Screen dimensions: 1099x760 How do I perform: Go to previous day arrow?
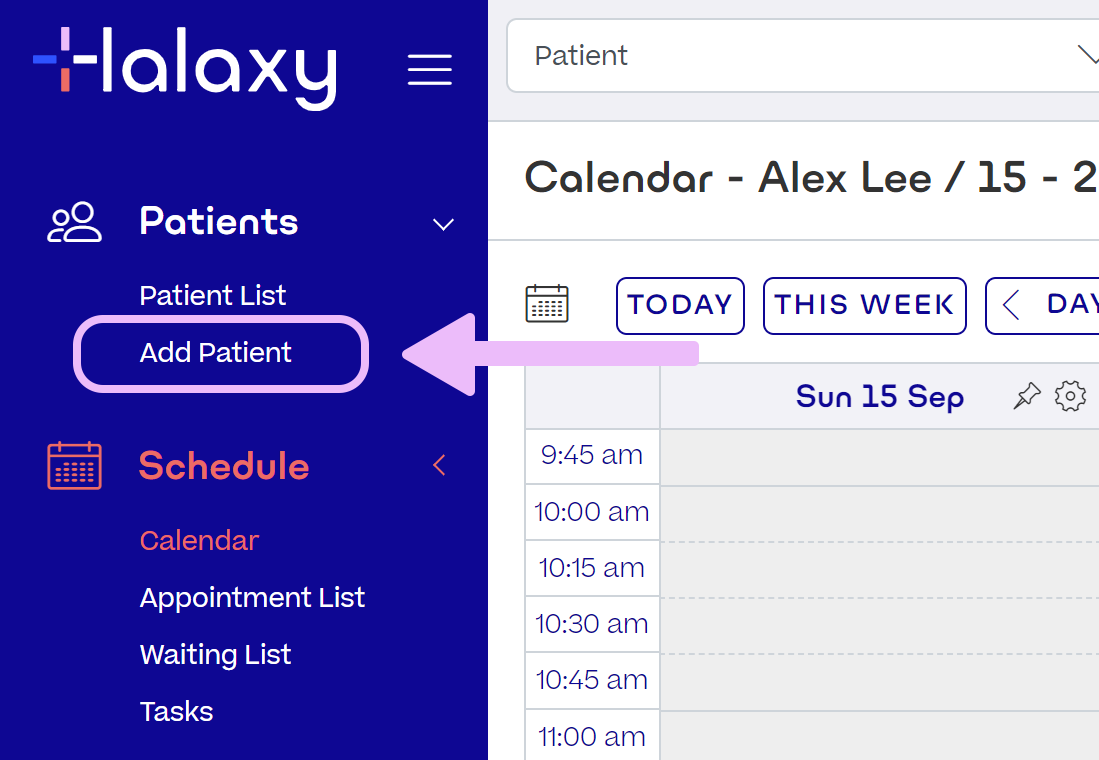point(1012,305)
